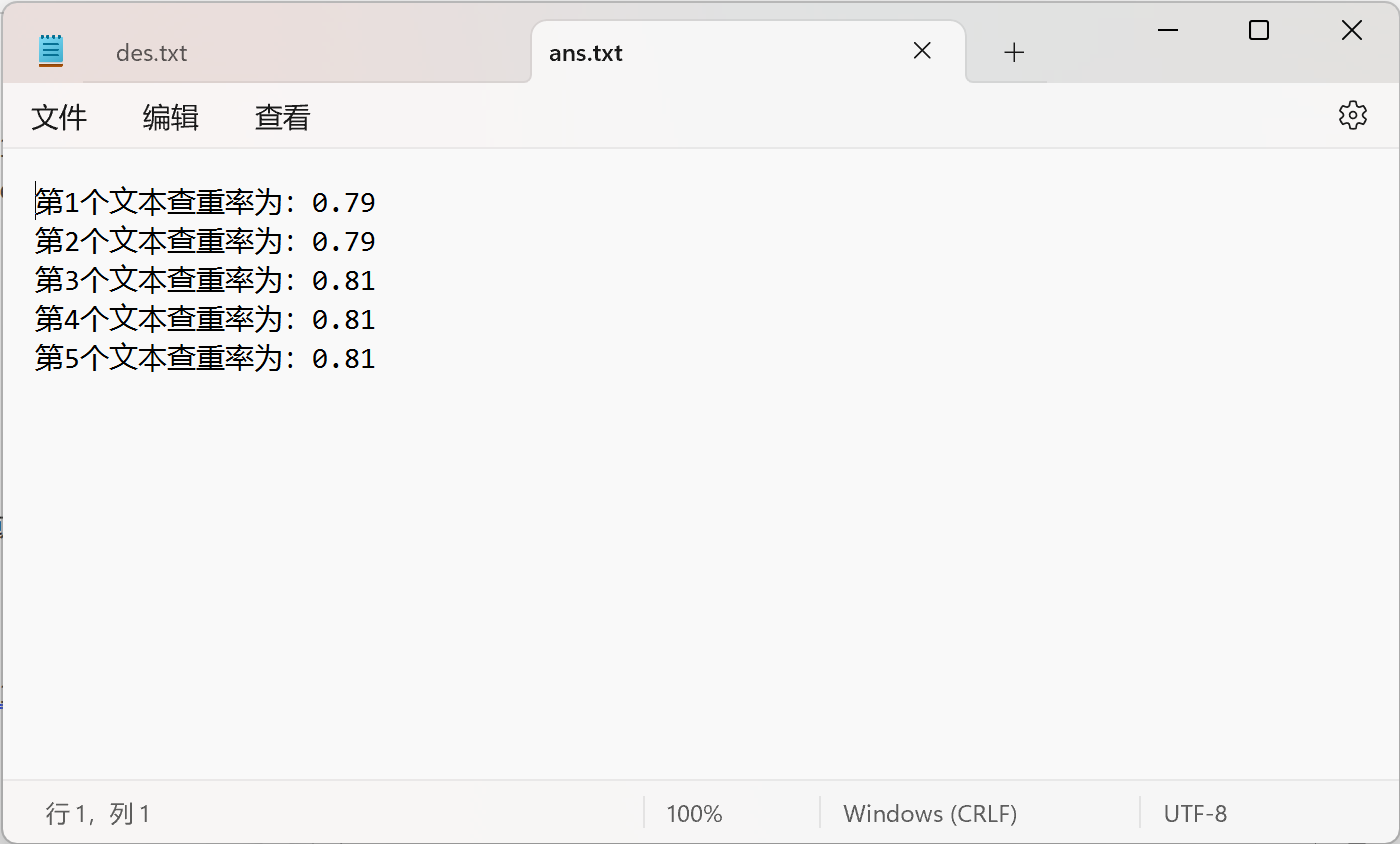
Task: Maximize the Notepad window
Action: 1259,31
